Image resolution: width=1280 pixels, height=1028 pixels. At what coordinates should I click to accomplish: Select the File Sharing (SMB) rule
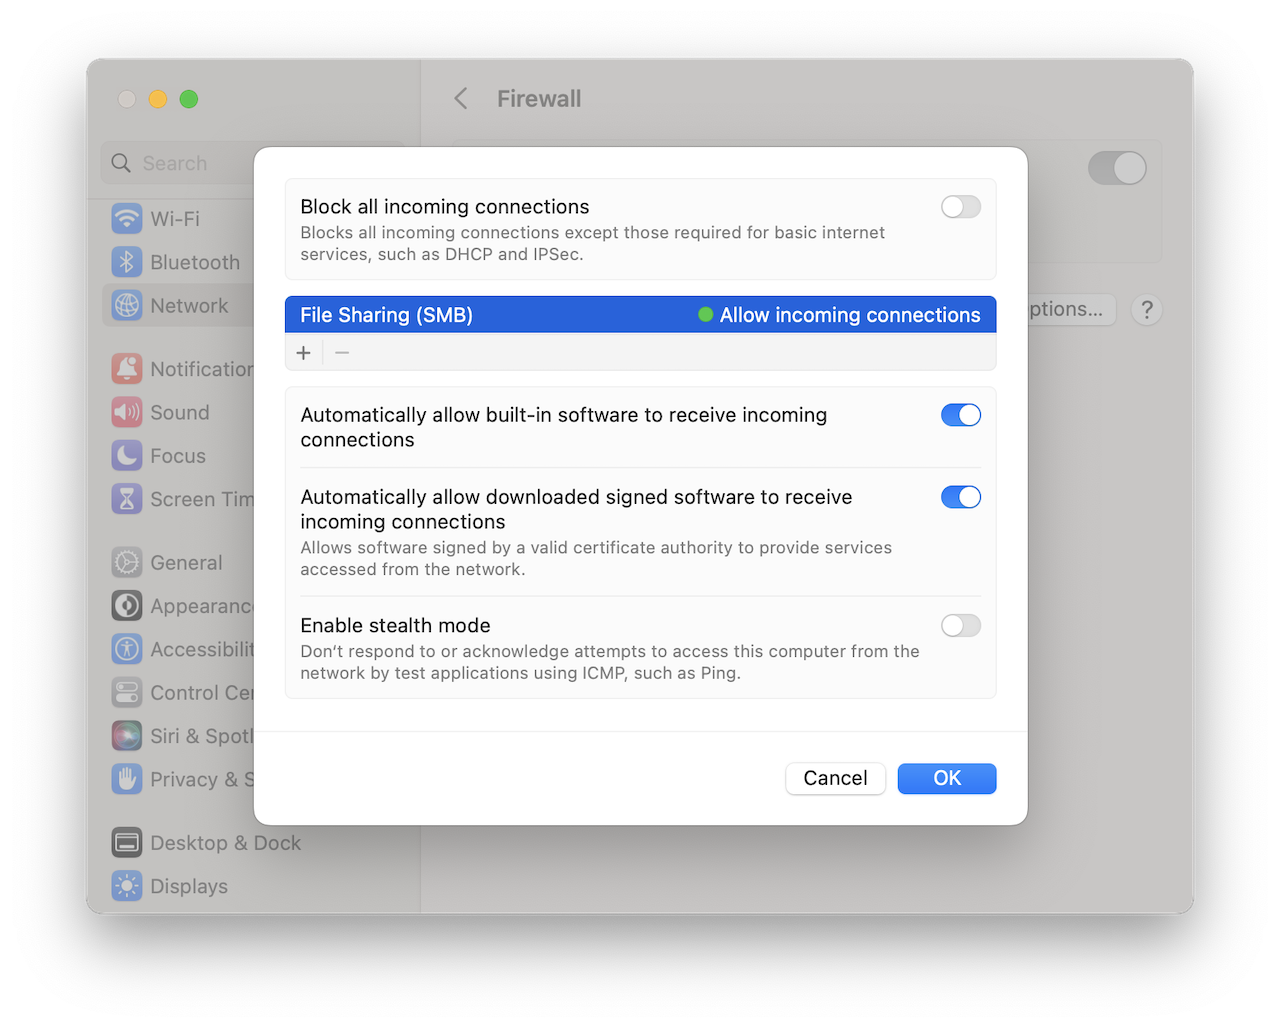(640, 314)
